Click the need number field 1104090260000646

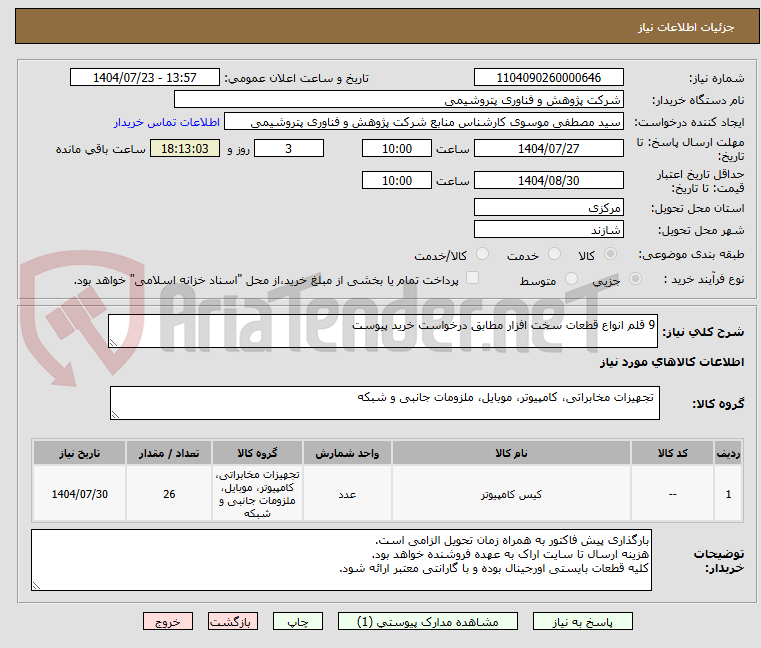(x=548, y=78)
